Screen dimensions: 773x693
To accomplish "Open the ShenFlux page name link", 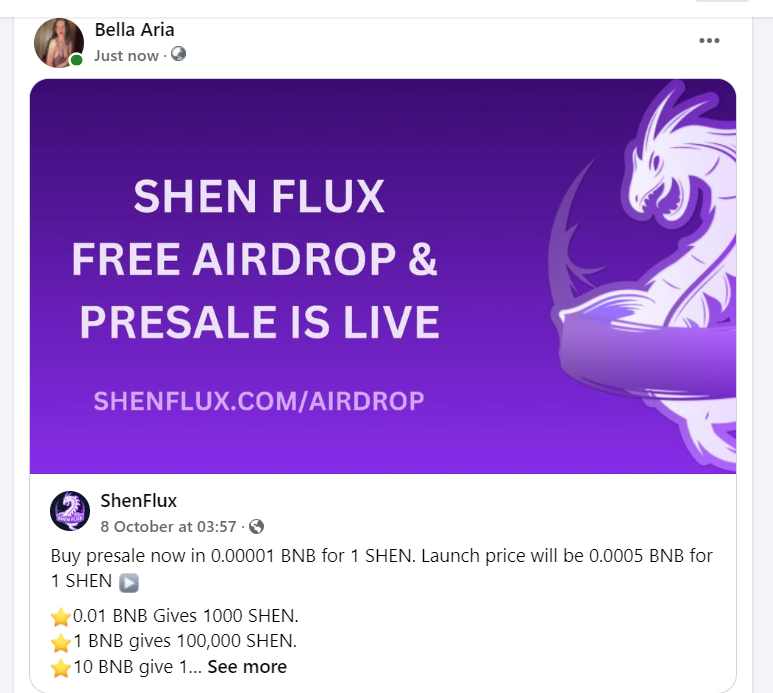I will 139,501.
